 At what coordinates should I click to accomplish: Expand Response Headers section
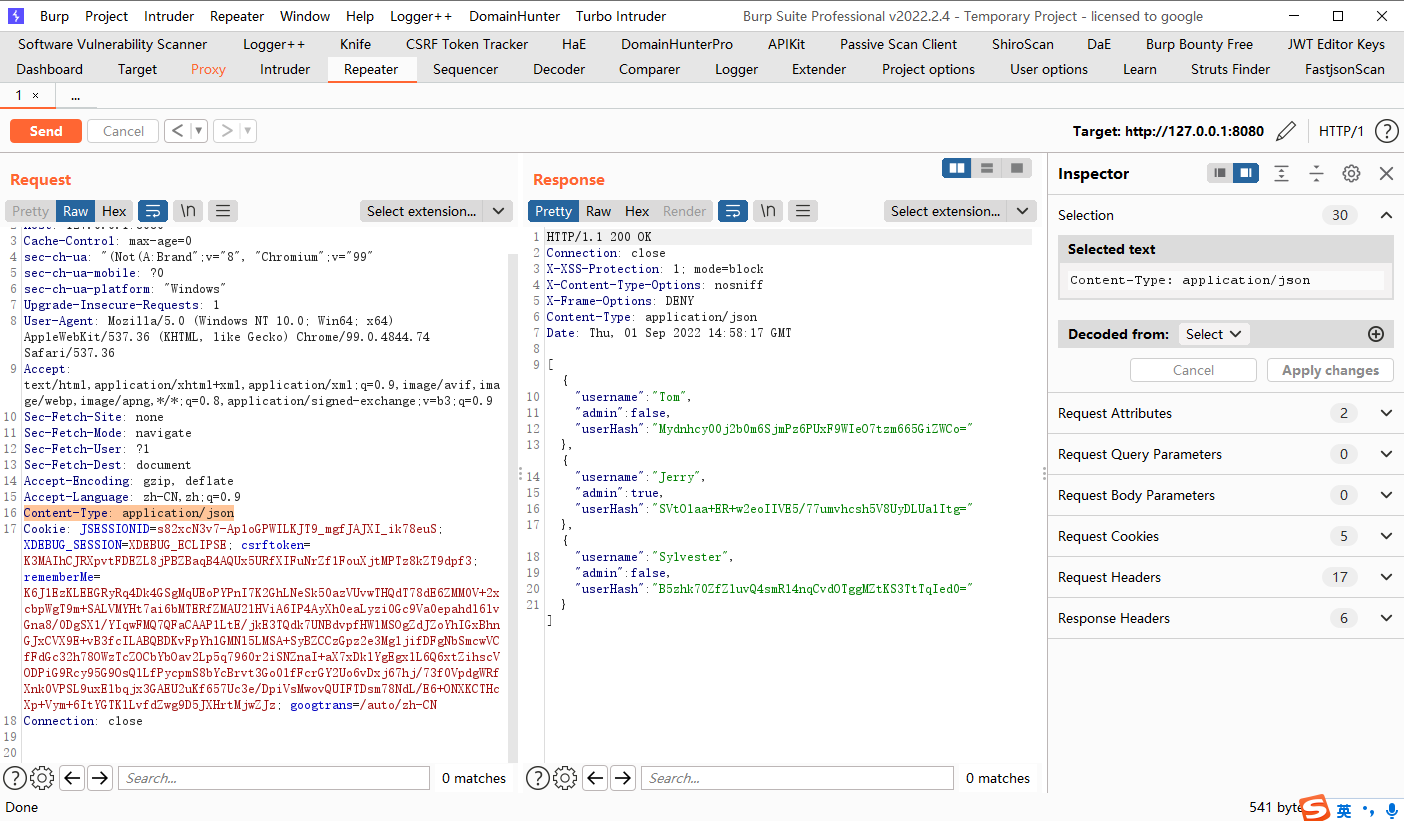click(1386, 618)
